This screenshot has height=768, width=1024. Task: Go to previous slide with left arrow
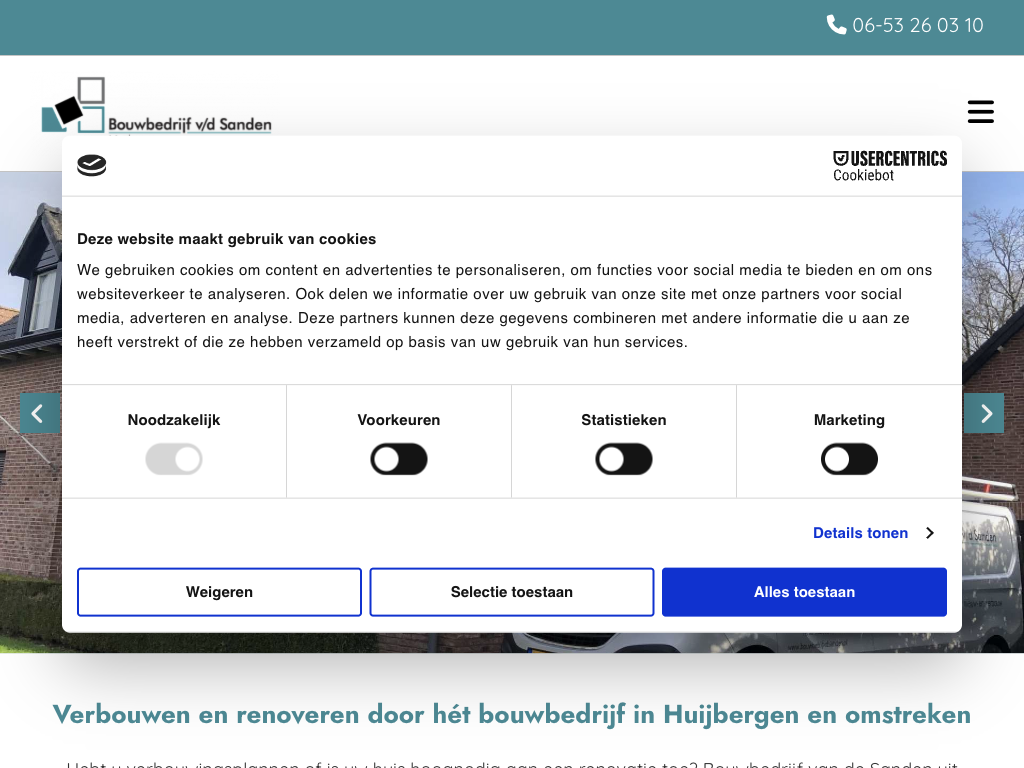tap(39, 413)
